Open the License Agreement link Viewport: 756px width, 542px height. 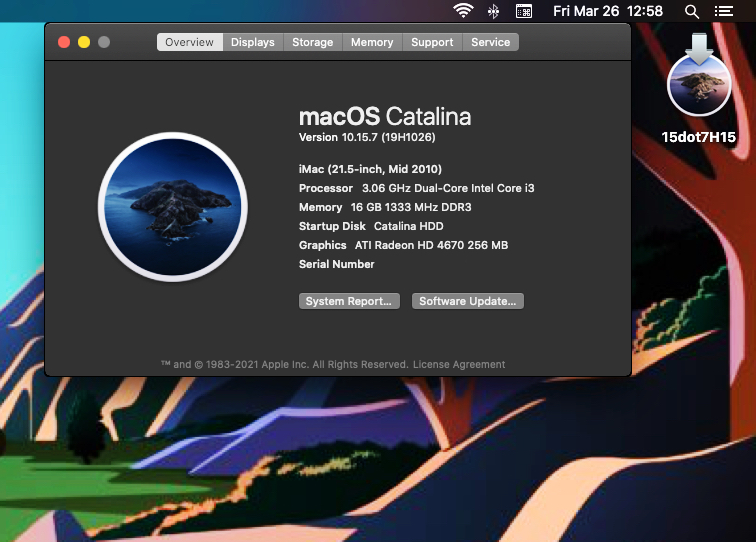(459, 365)
